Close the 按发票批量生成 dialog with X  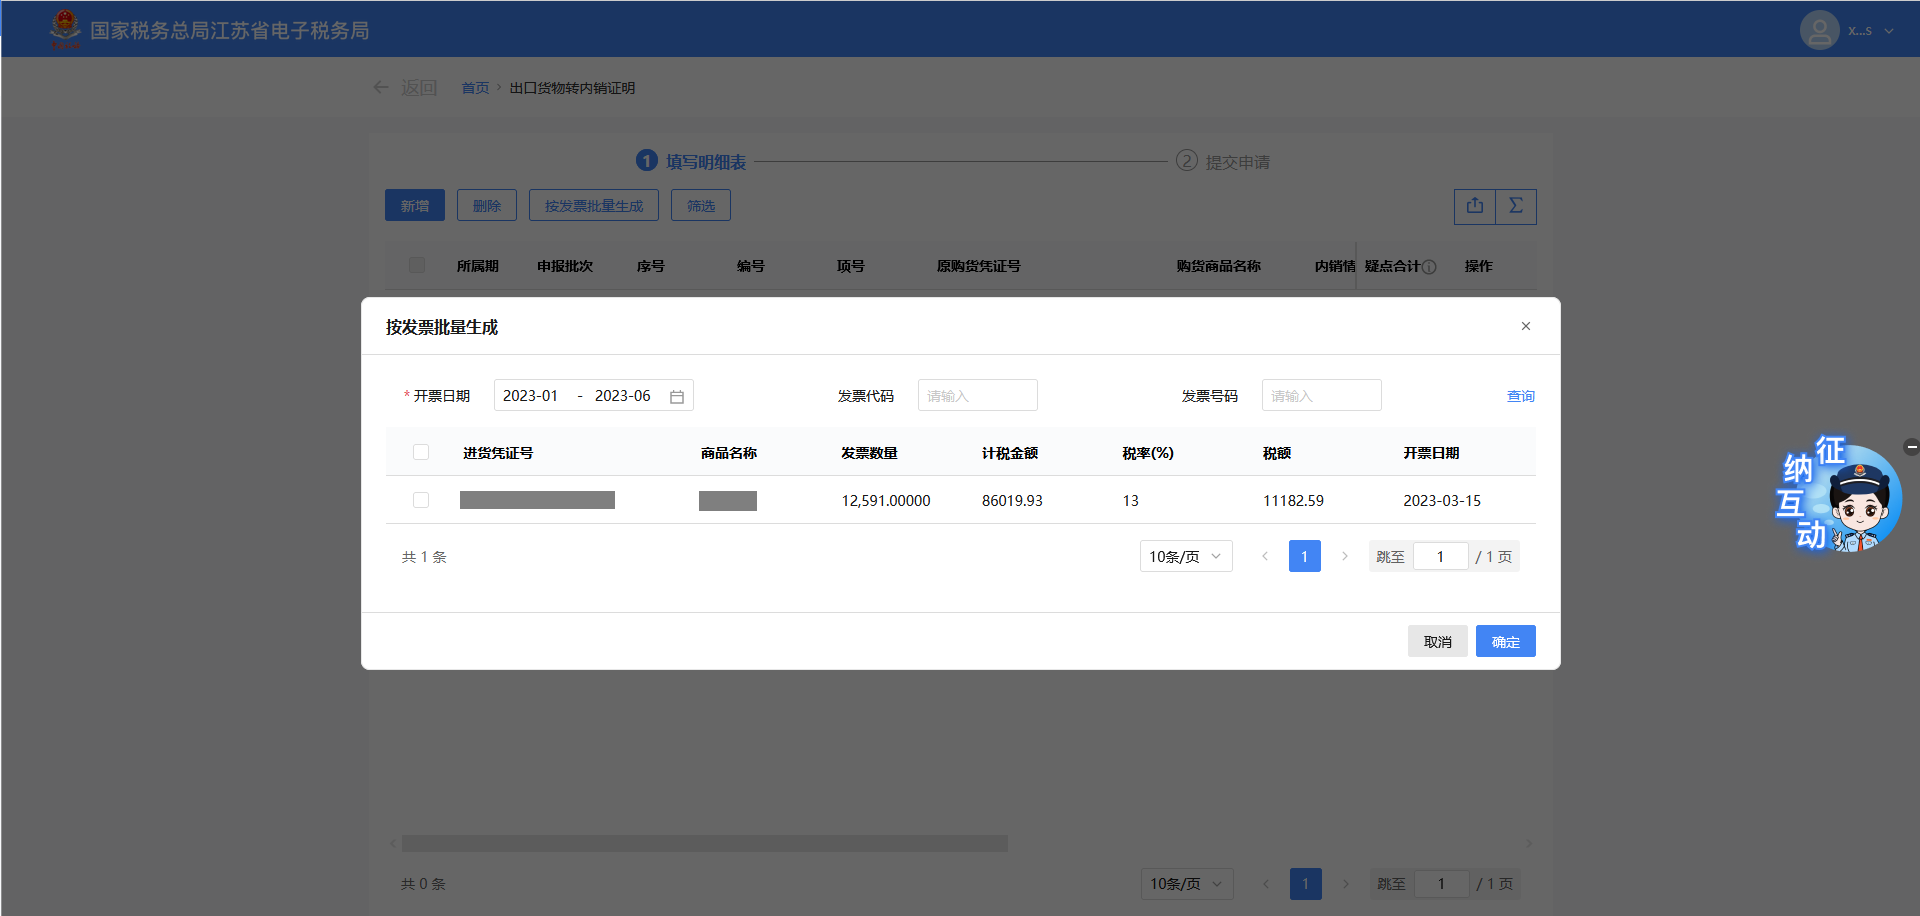(x=1525, y=326)
